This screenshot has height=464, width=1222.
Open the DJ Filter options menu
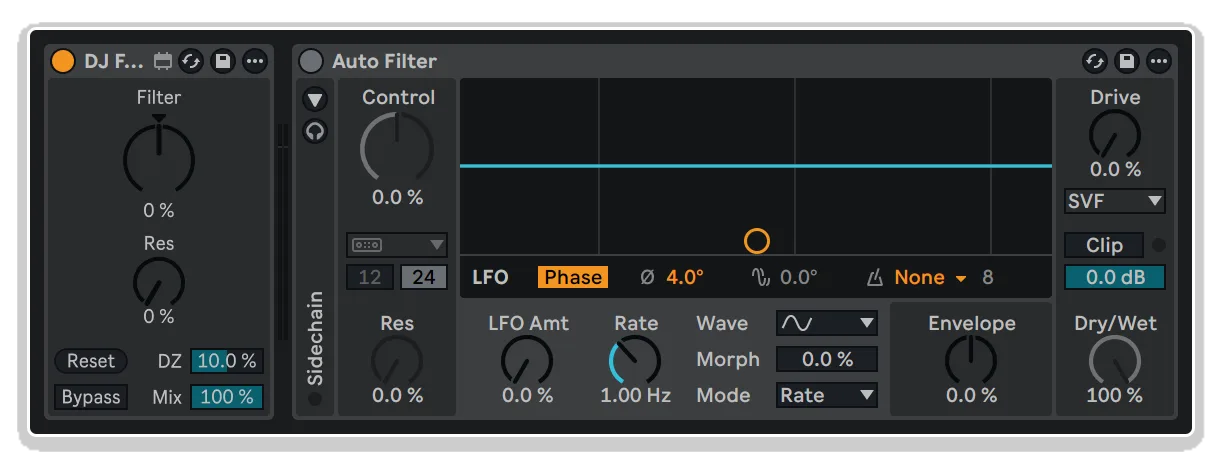pos(255,61)
